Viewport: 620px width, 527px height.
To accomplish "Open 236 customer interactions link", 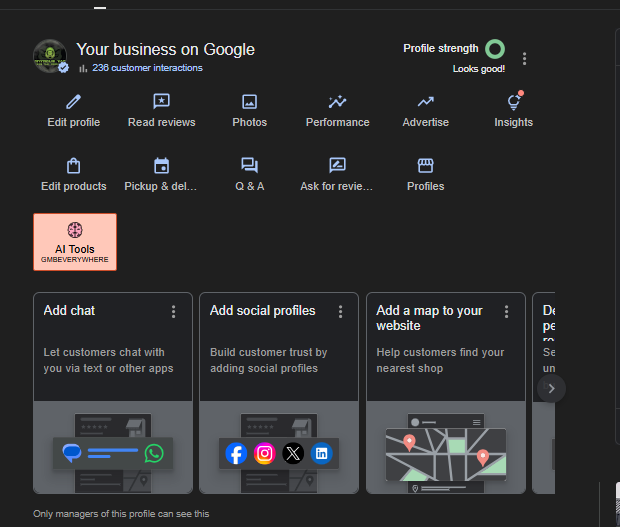I will 147,68.
